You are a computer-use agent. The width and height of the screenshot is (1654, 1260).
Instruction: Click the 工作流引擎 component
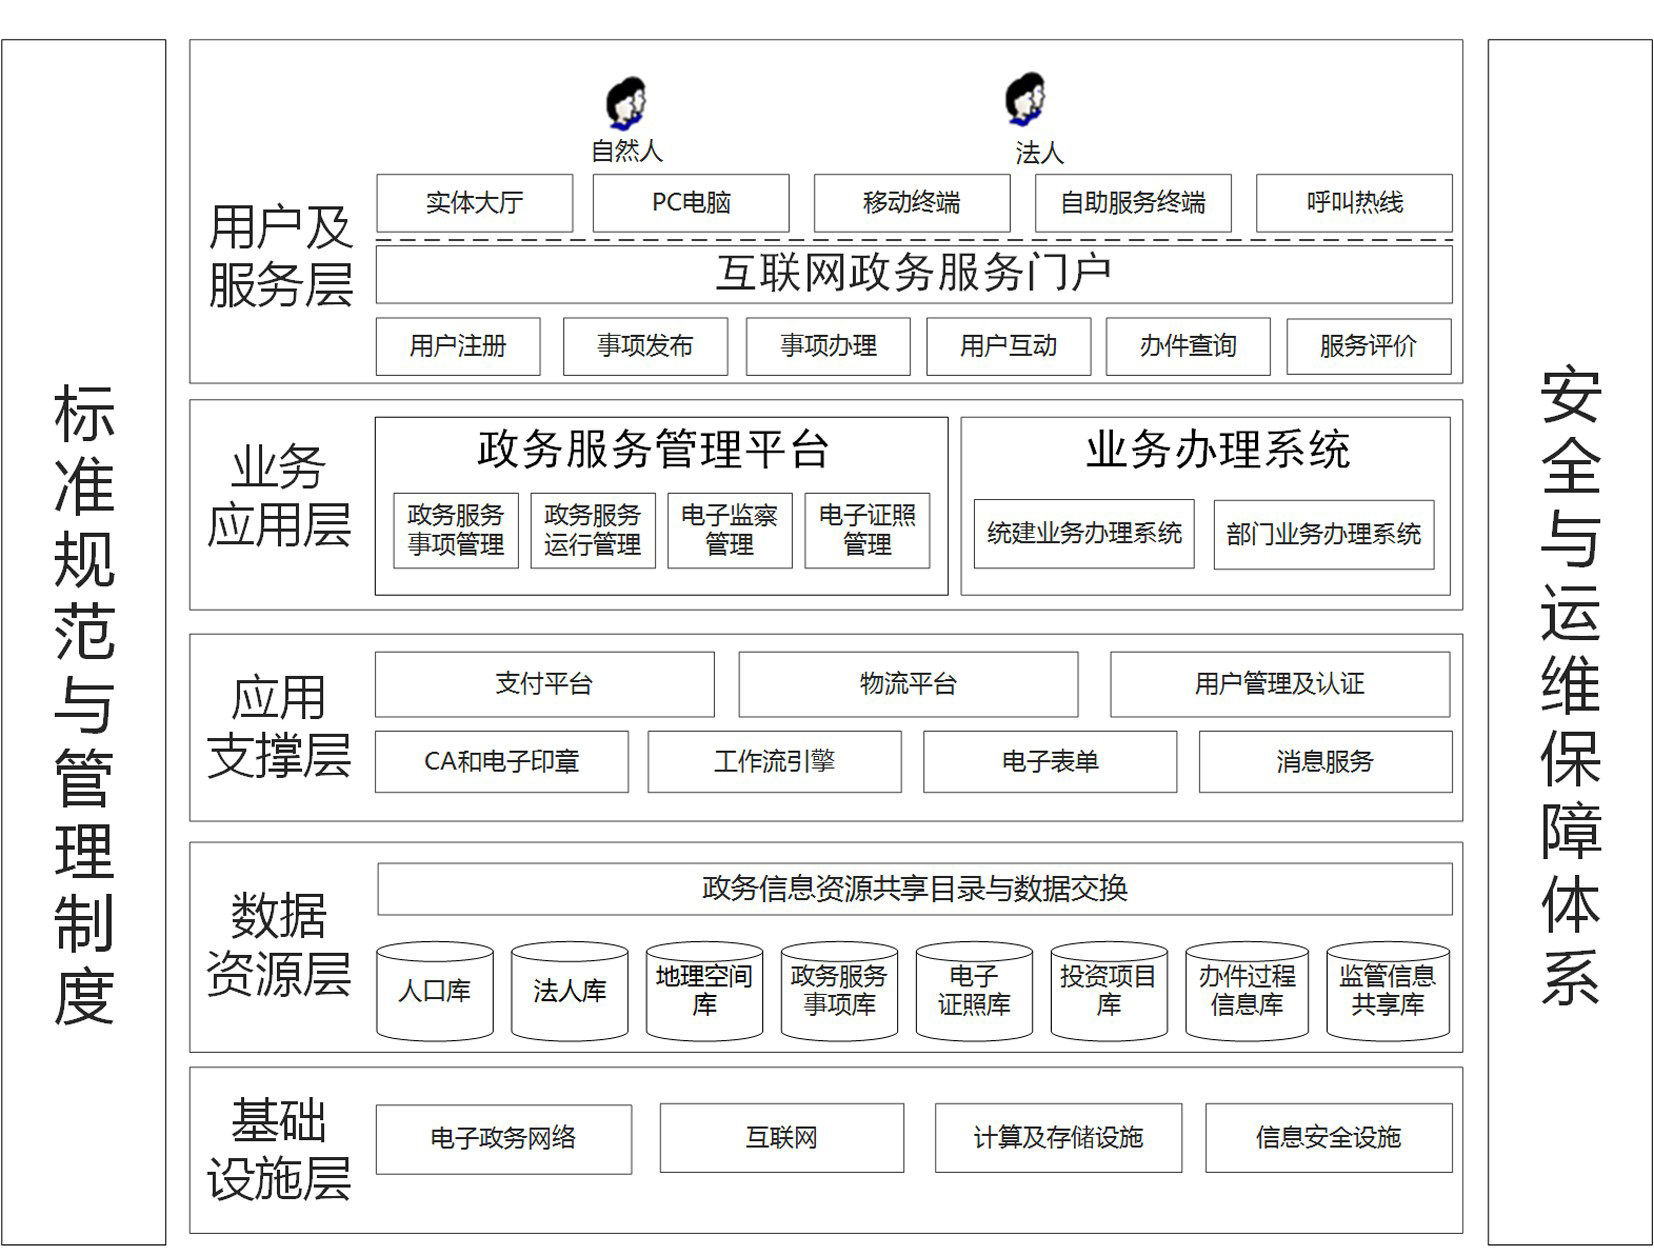774,762
